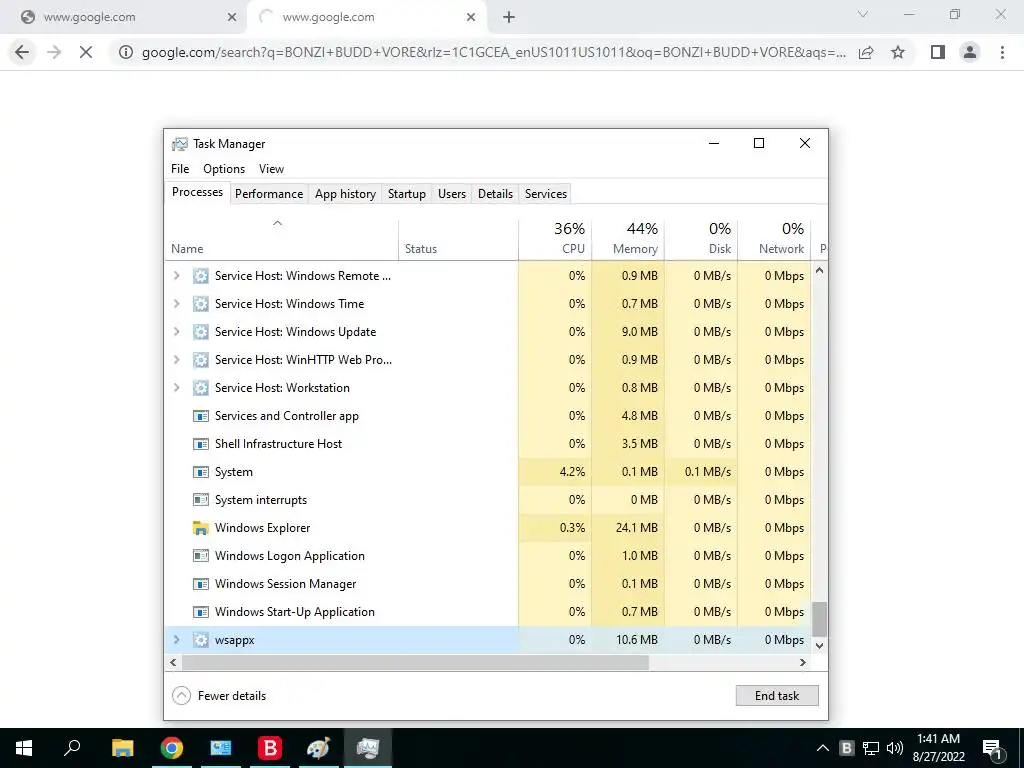Screen dimensions: 1024x768
Task: Click the Task Manager title bar icon
Action: 180,144
